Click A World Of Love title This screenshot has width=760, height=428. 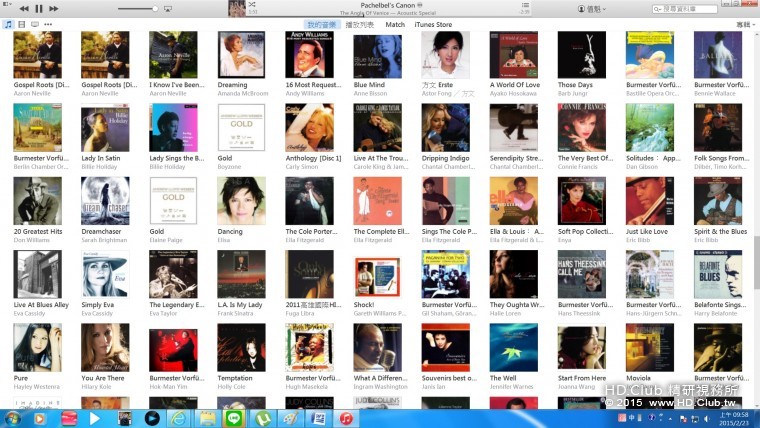point(515,85)
